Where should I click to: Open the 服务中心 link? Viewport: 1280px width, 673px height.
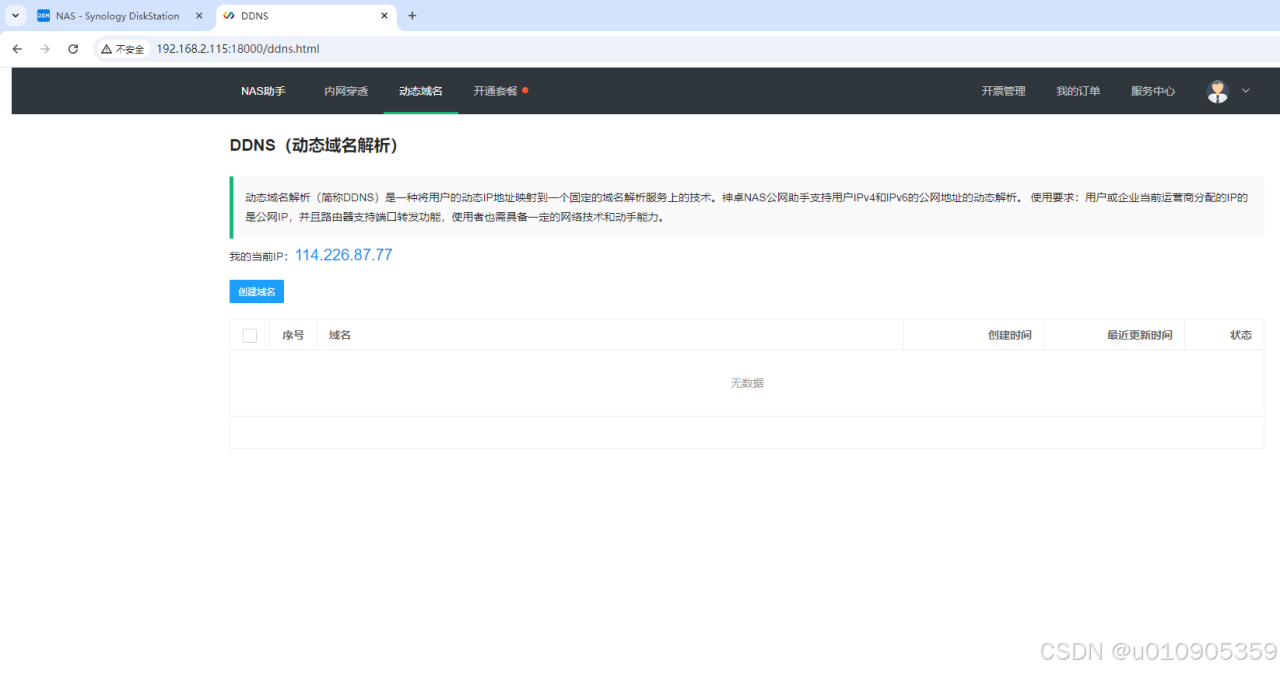(1153, 91)
